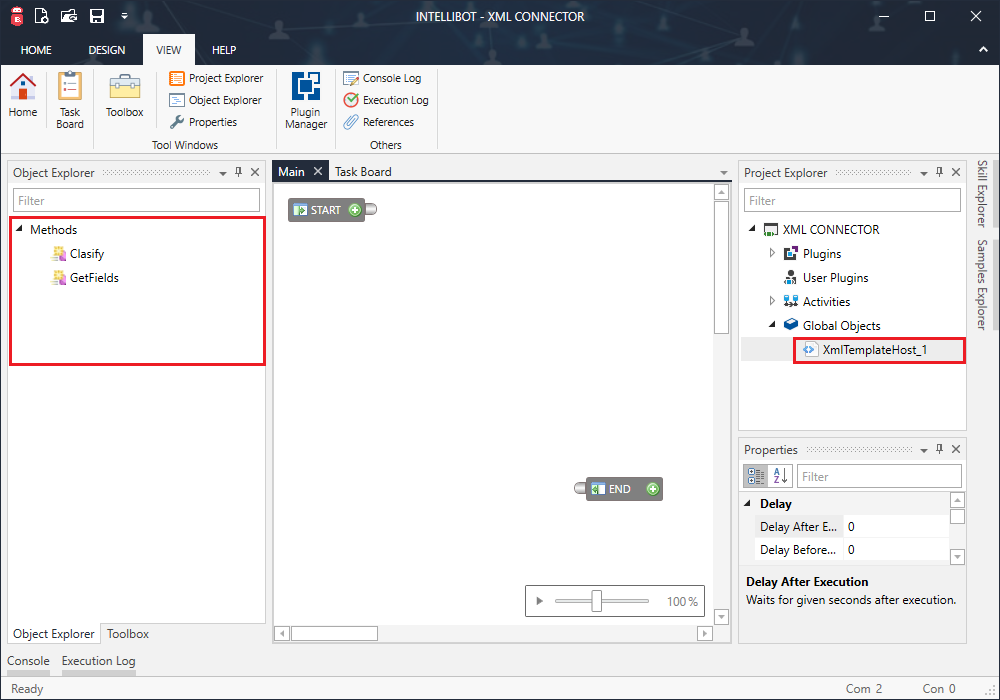Show the Object Explorer tool window
Image resolution: width=1000 pixels, height=700 pixels.
[216, 100]
